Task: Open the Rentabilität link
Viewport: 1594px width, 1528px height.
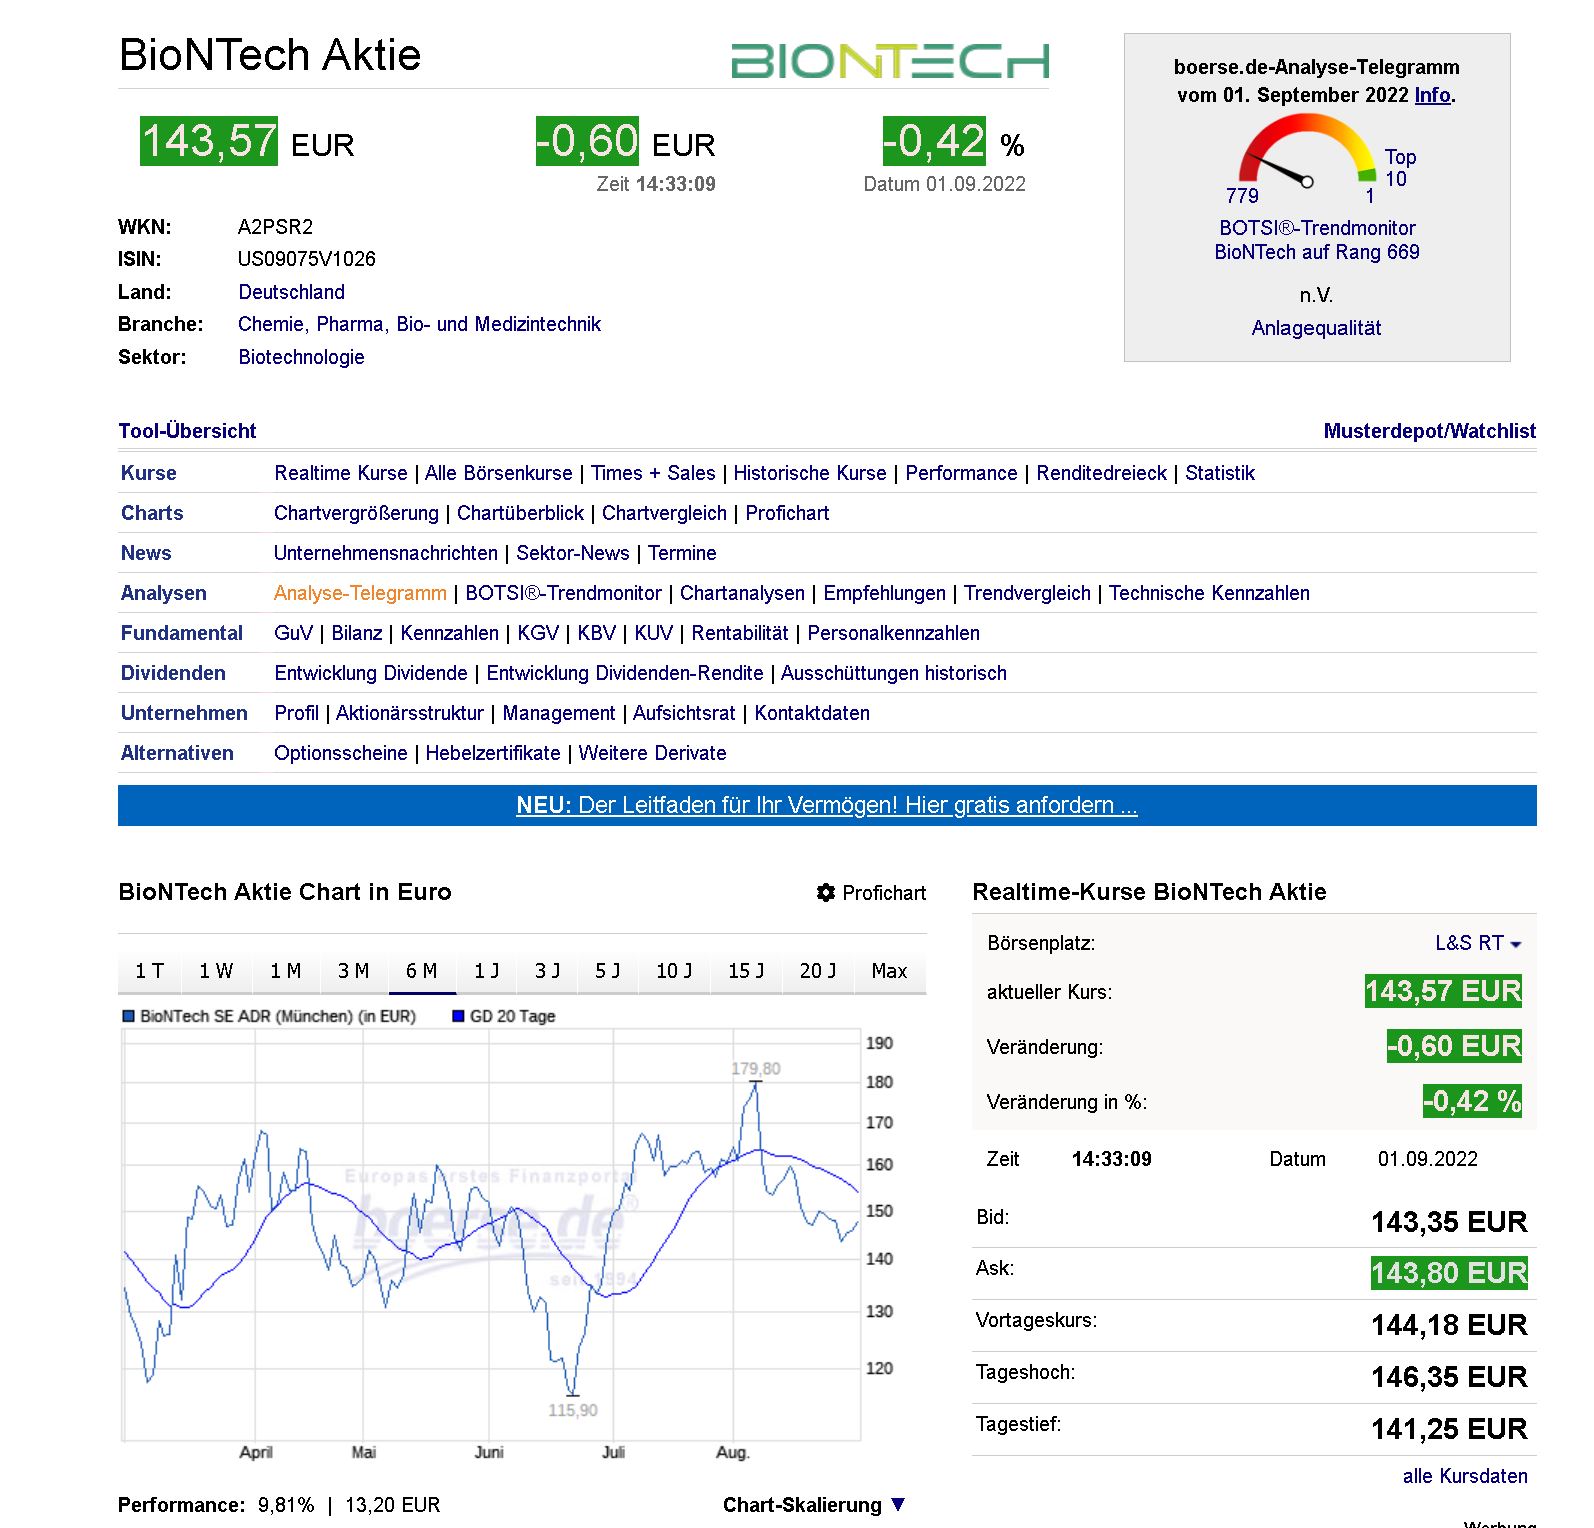Action: 740,633
